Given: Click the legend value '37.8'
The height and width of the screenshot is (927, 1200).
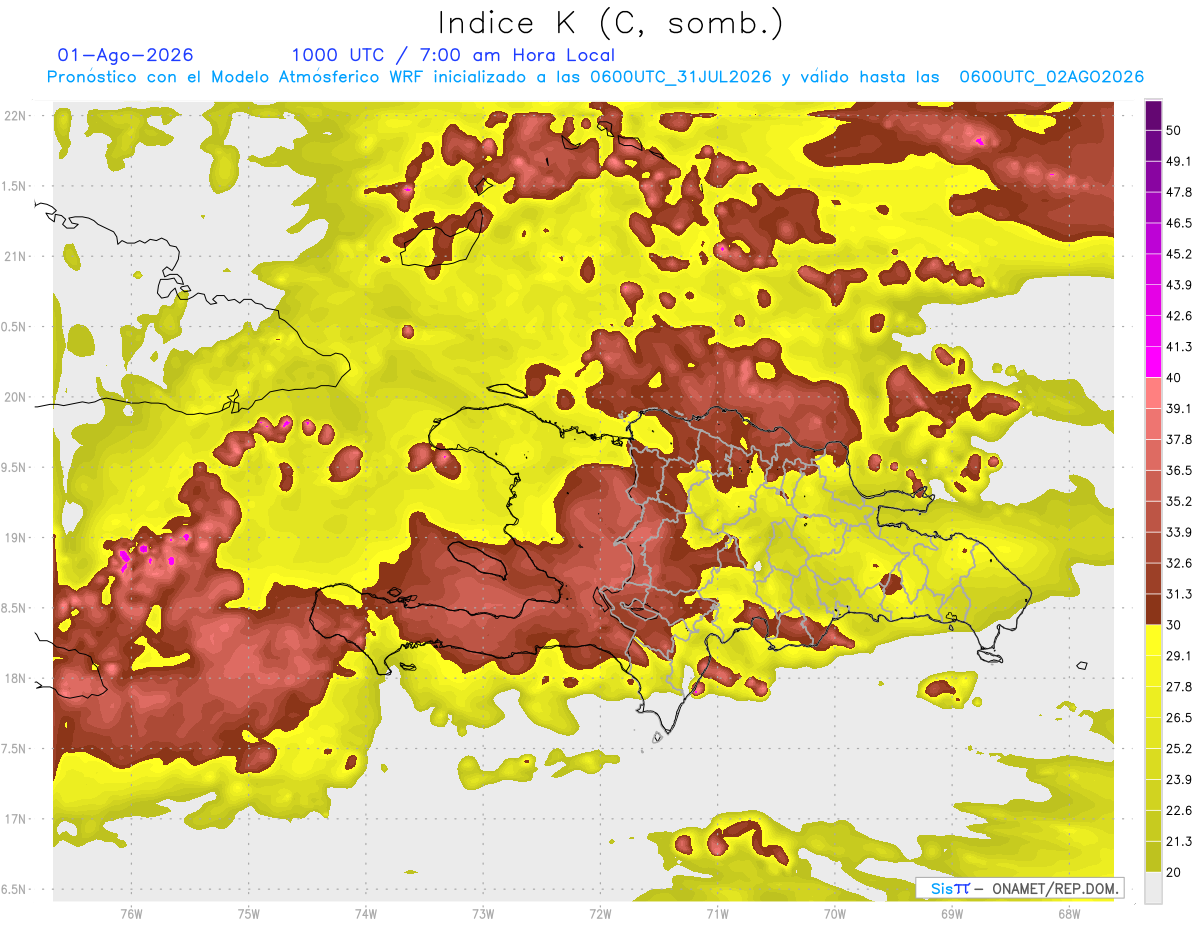Looking at the screenshot, I should pyautogui.click(x=1178, y=439).
